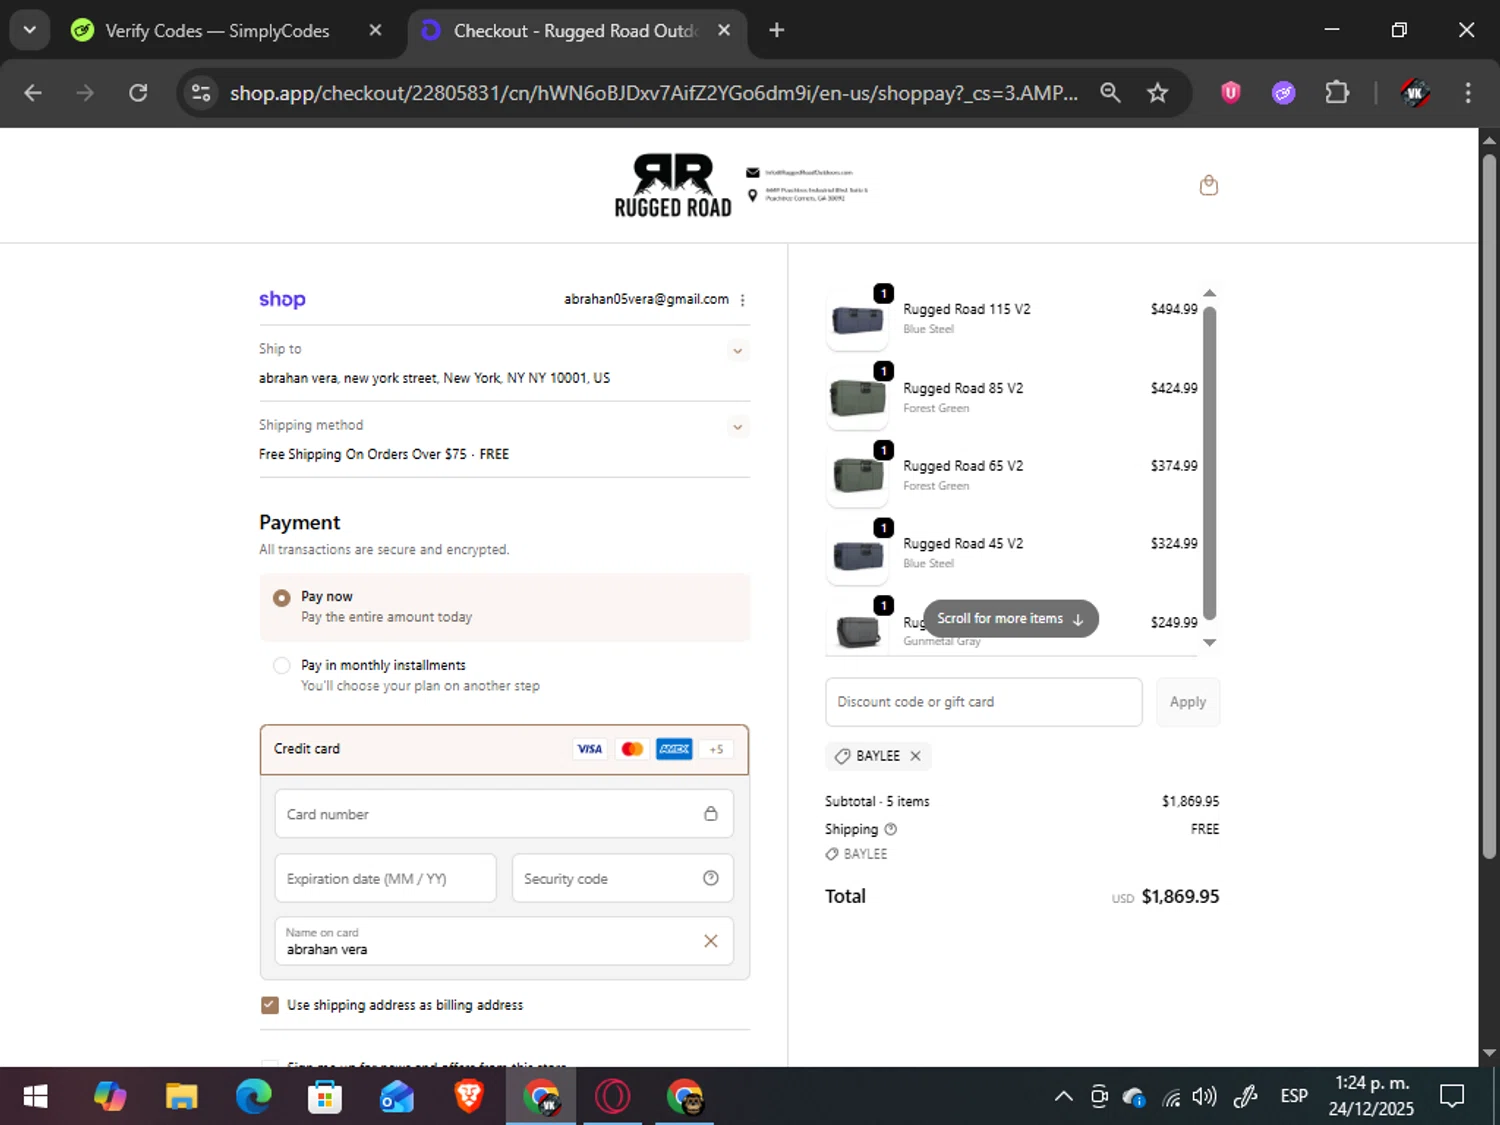The image size is (1500, 1125).
Task: Reload the checkout page
Action: [x=138, y=93]
